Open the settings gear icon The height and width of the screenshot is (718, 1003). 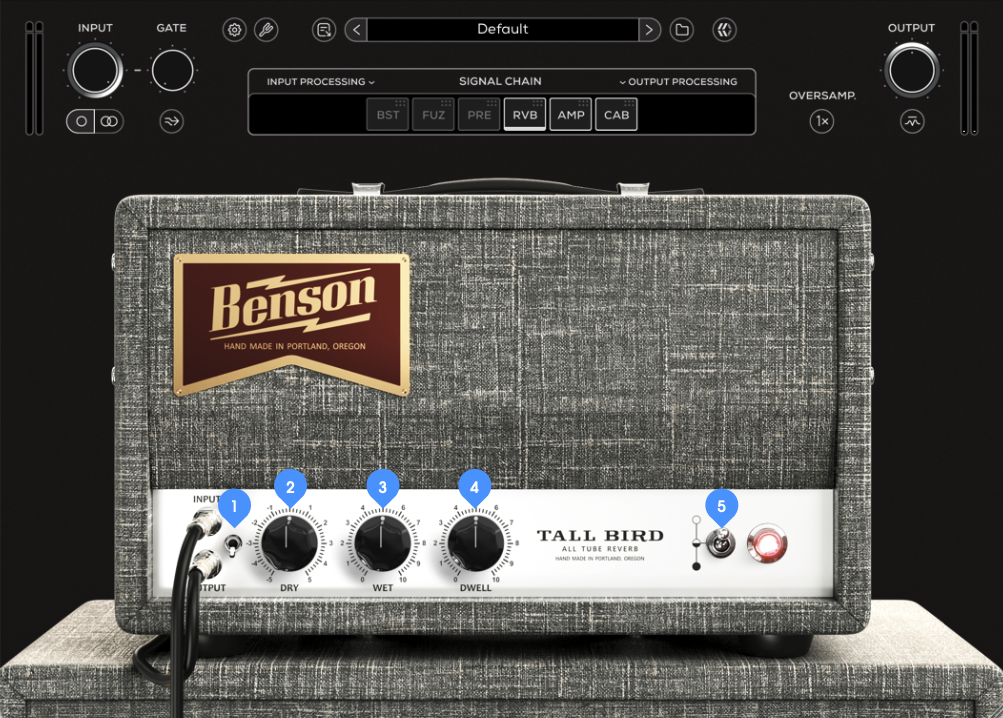(x=234, y=30)
